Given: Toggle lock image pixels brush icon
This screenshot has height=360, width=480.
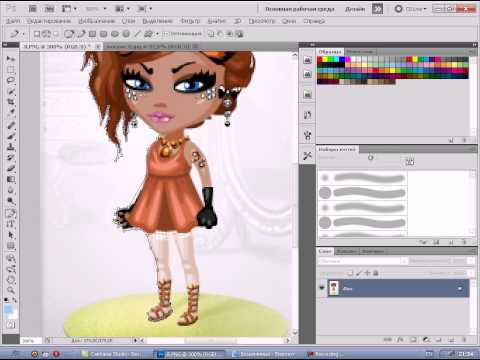Looking at the screenshot, I should (x=359, y=273).
